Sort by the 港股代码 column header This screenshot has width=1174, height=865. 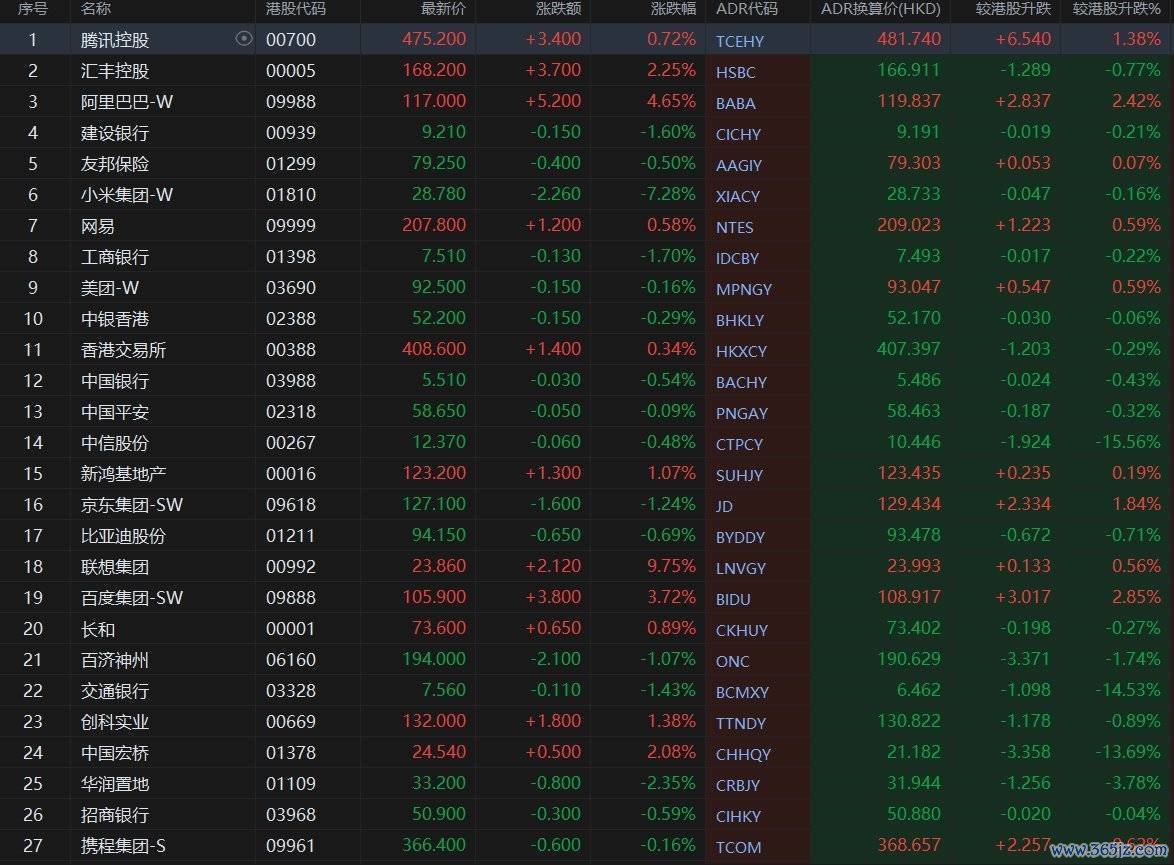pos(296,9)
